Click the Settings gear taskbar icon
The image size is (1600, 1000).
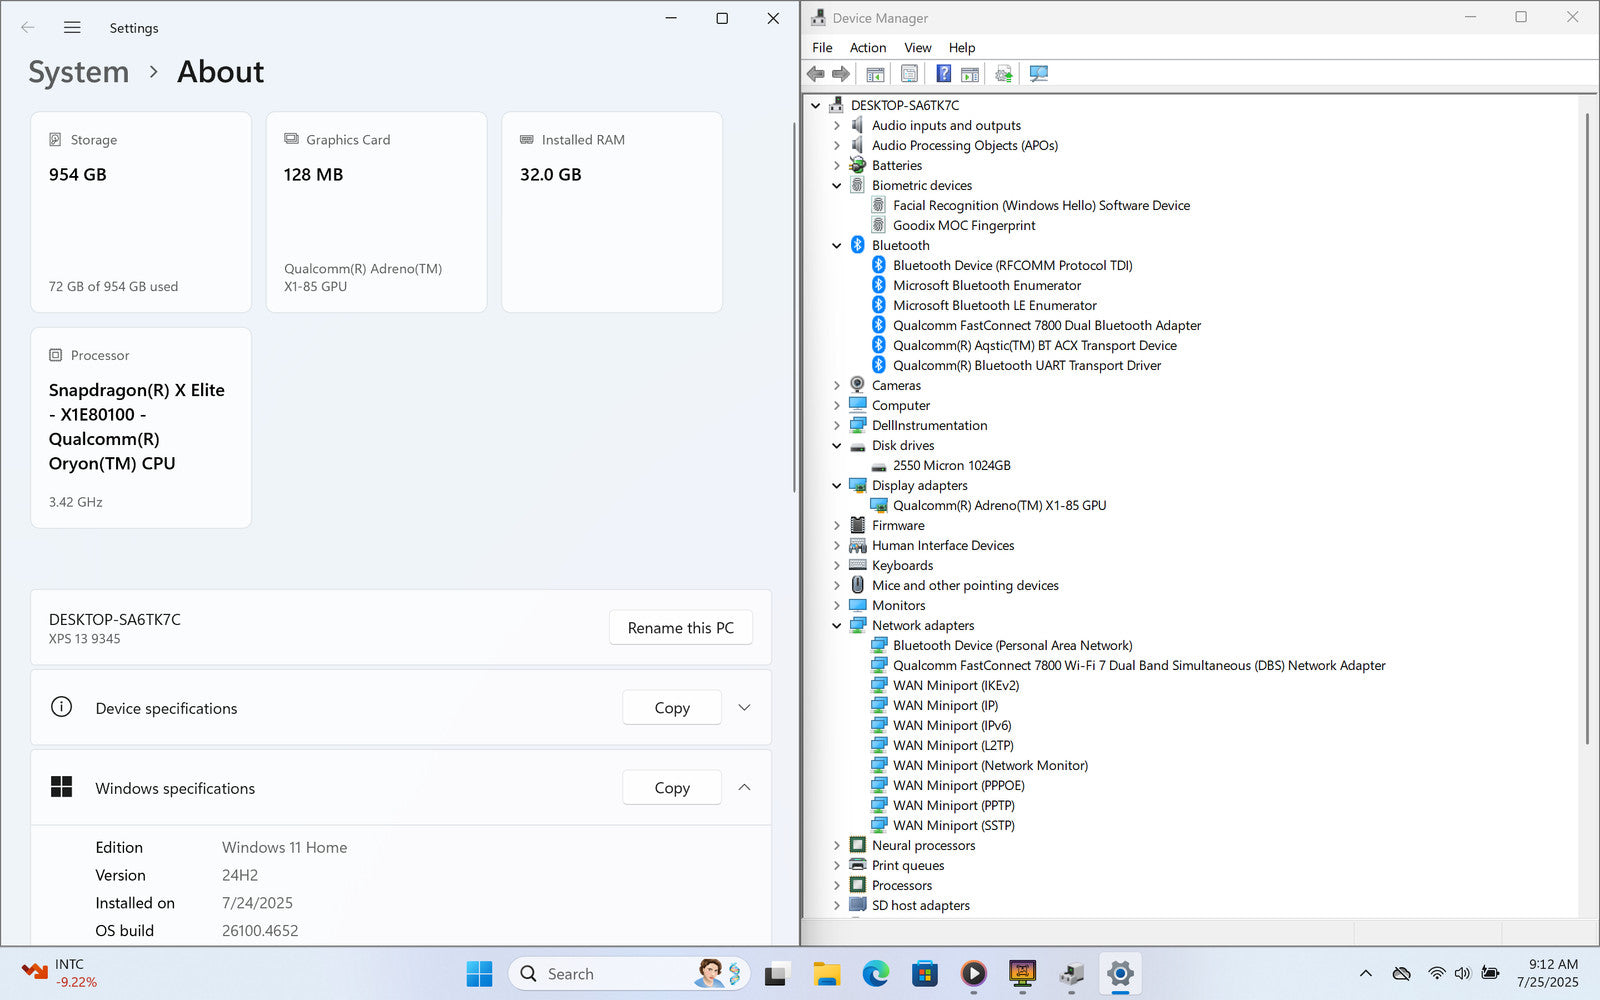[1121, 974]
